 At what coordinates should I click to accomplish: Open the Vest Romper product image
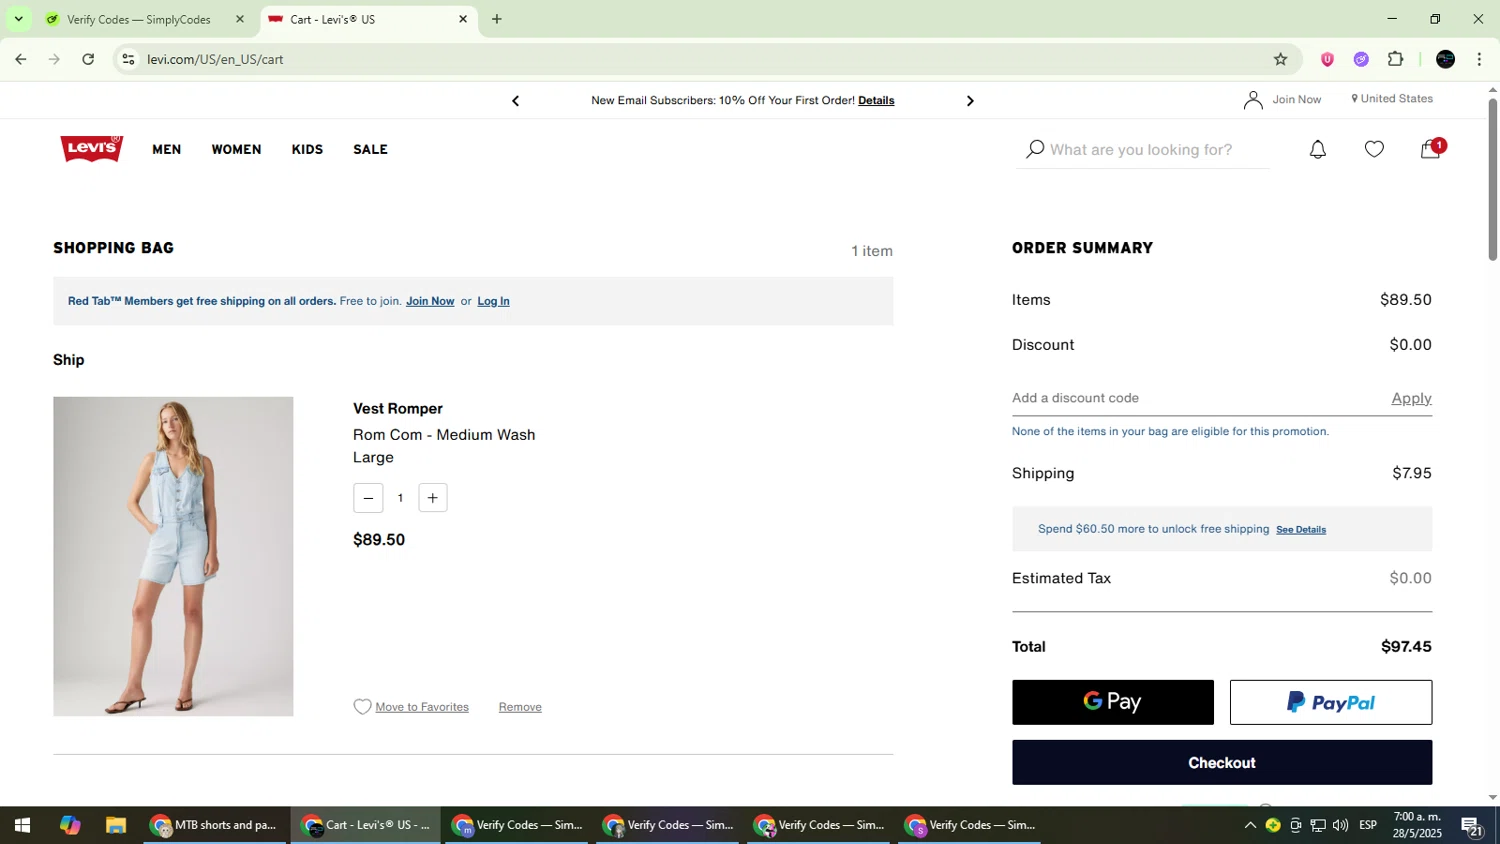coord(173,556)
